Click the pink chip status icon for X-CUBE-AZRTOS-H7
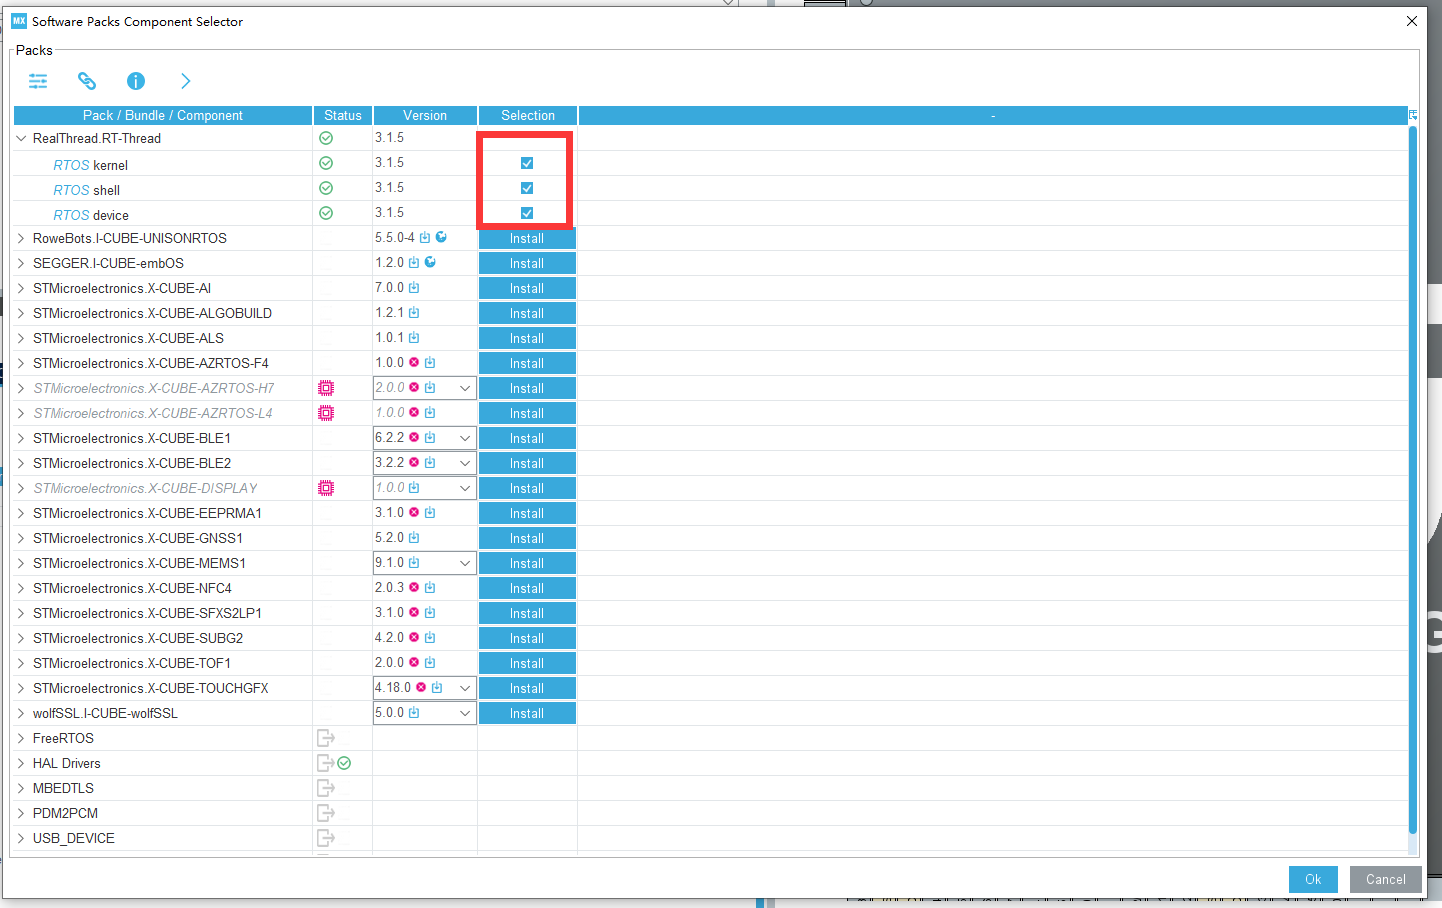Viewport: 1442px width, 908px height. (326, 388)
